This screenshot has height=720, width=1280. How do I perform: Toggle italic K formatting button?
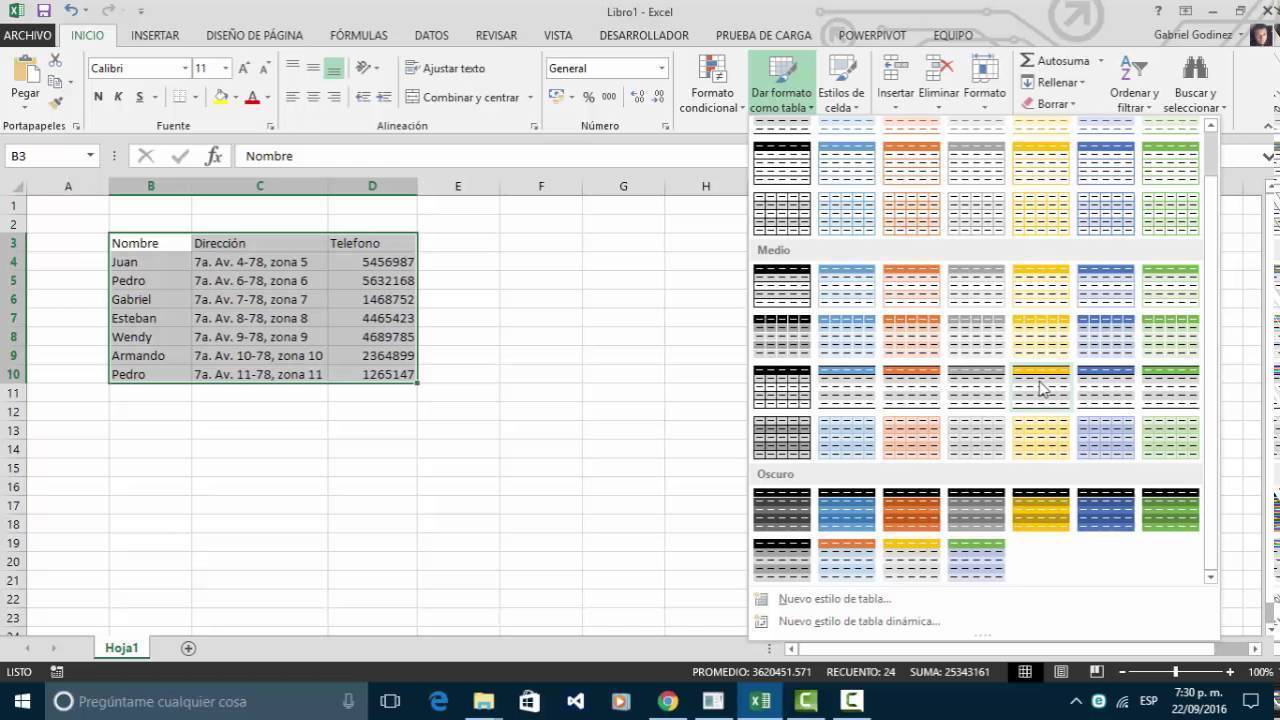(118, 97)
